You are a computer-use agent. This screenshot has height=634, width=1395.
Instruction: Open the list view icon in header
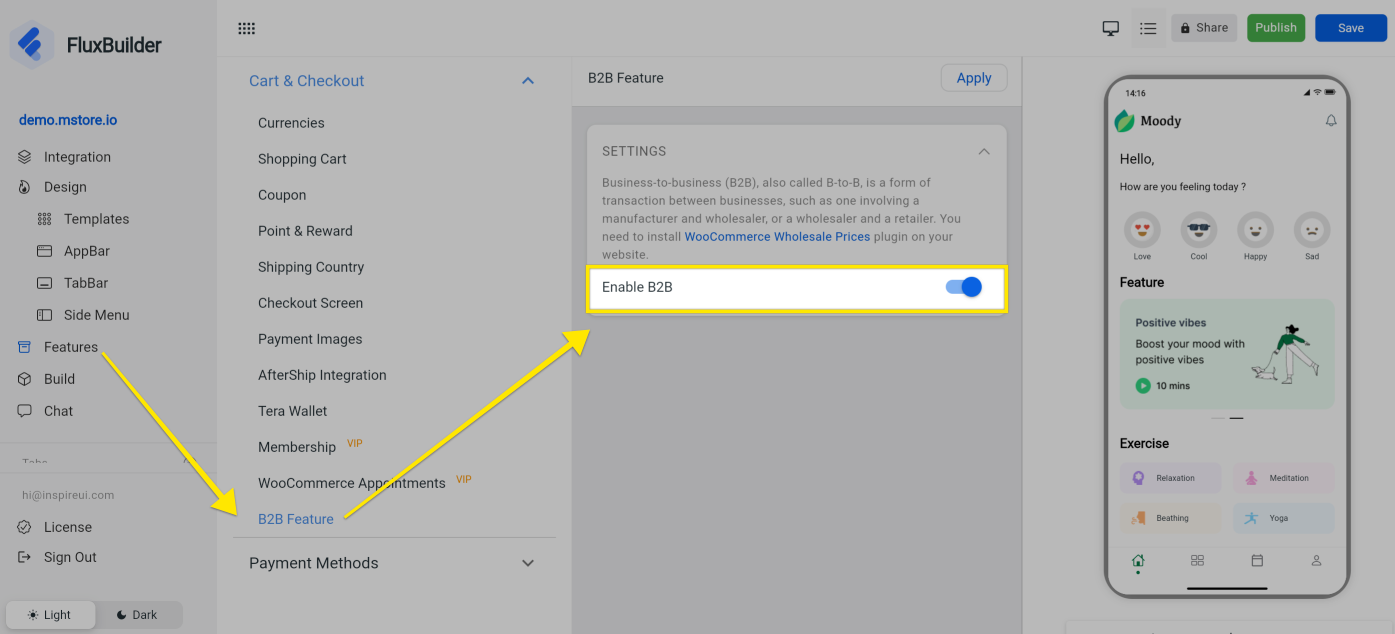point(1148,28)
